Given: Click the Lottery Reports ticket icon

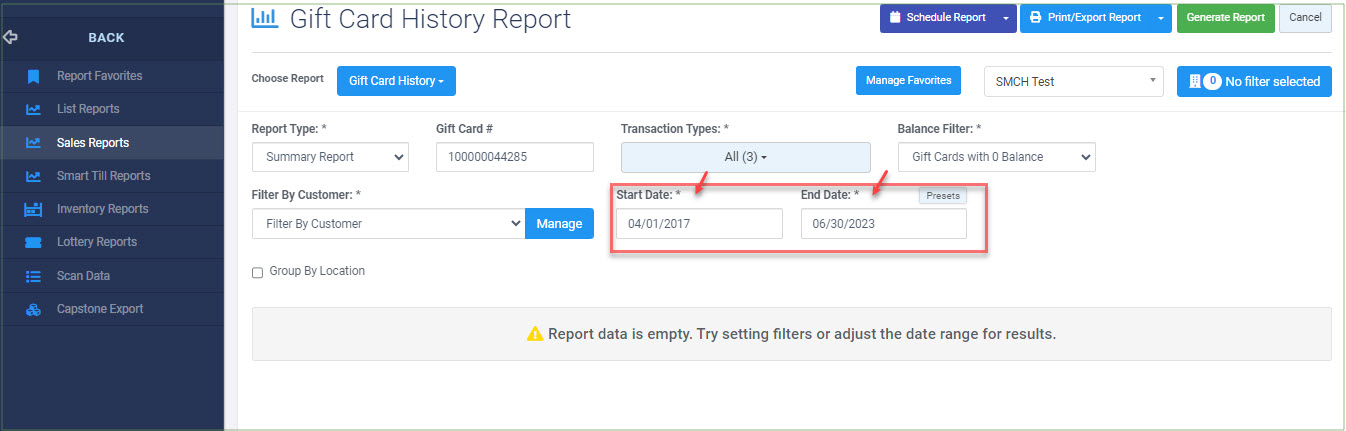Looking at the screenshot, I should 34,242.
